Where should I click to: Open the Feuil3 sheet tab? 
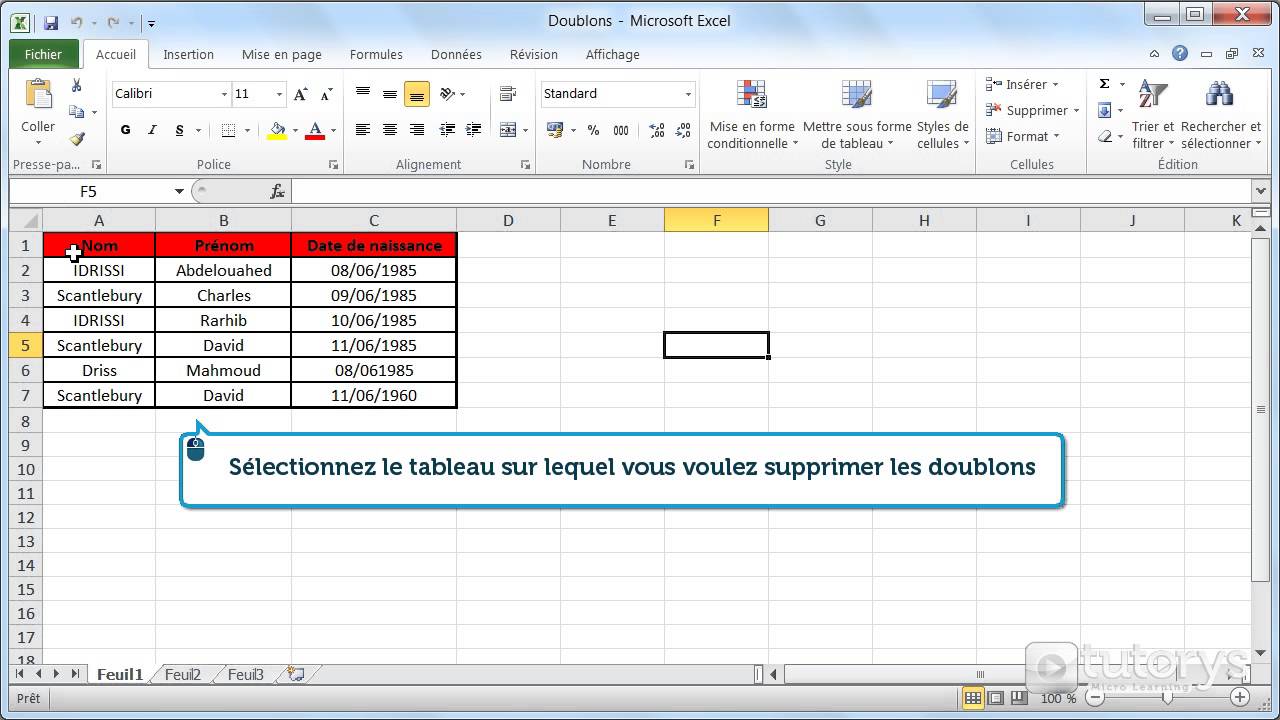tap(246, 675)
